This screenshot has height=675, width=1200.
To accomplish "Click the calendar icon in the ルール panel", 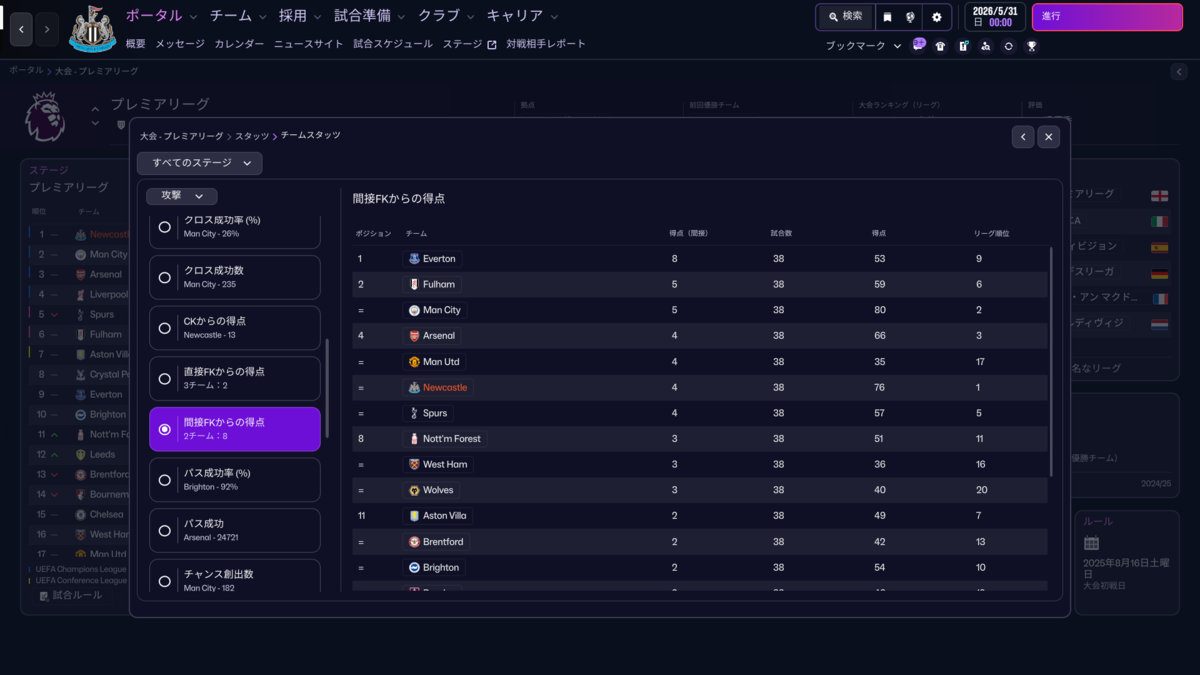I will click(1091, 543).
